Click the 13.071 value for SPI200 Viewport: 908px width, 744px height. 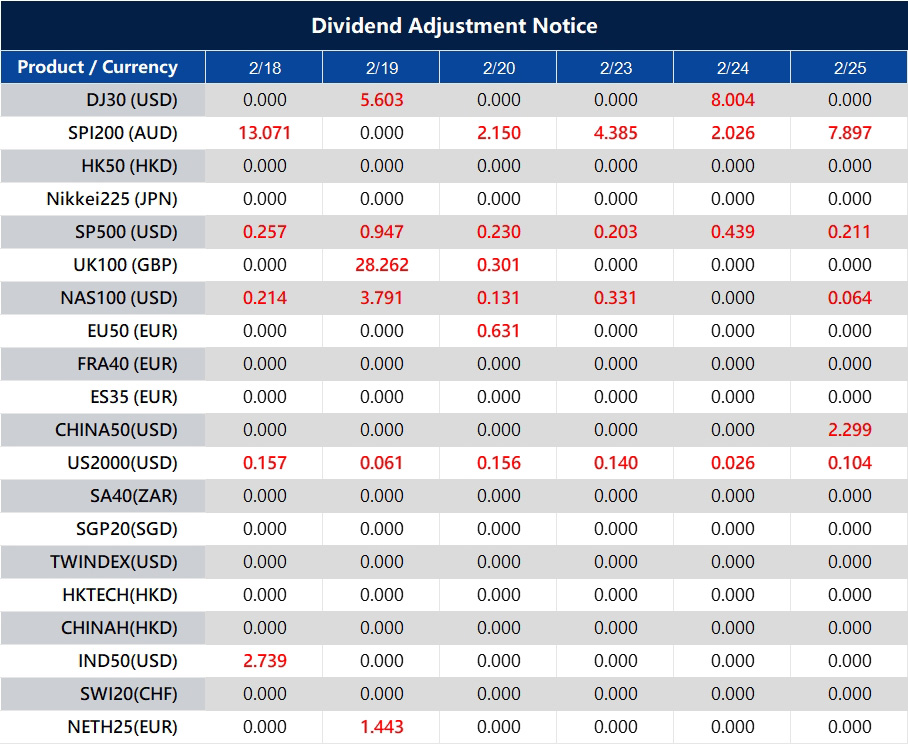pos(263,133)
